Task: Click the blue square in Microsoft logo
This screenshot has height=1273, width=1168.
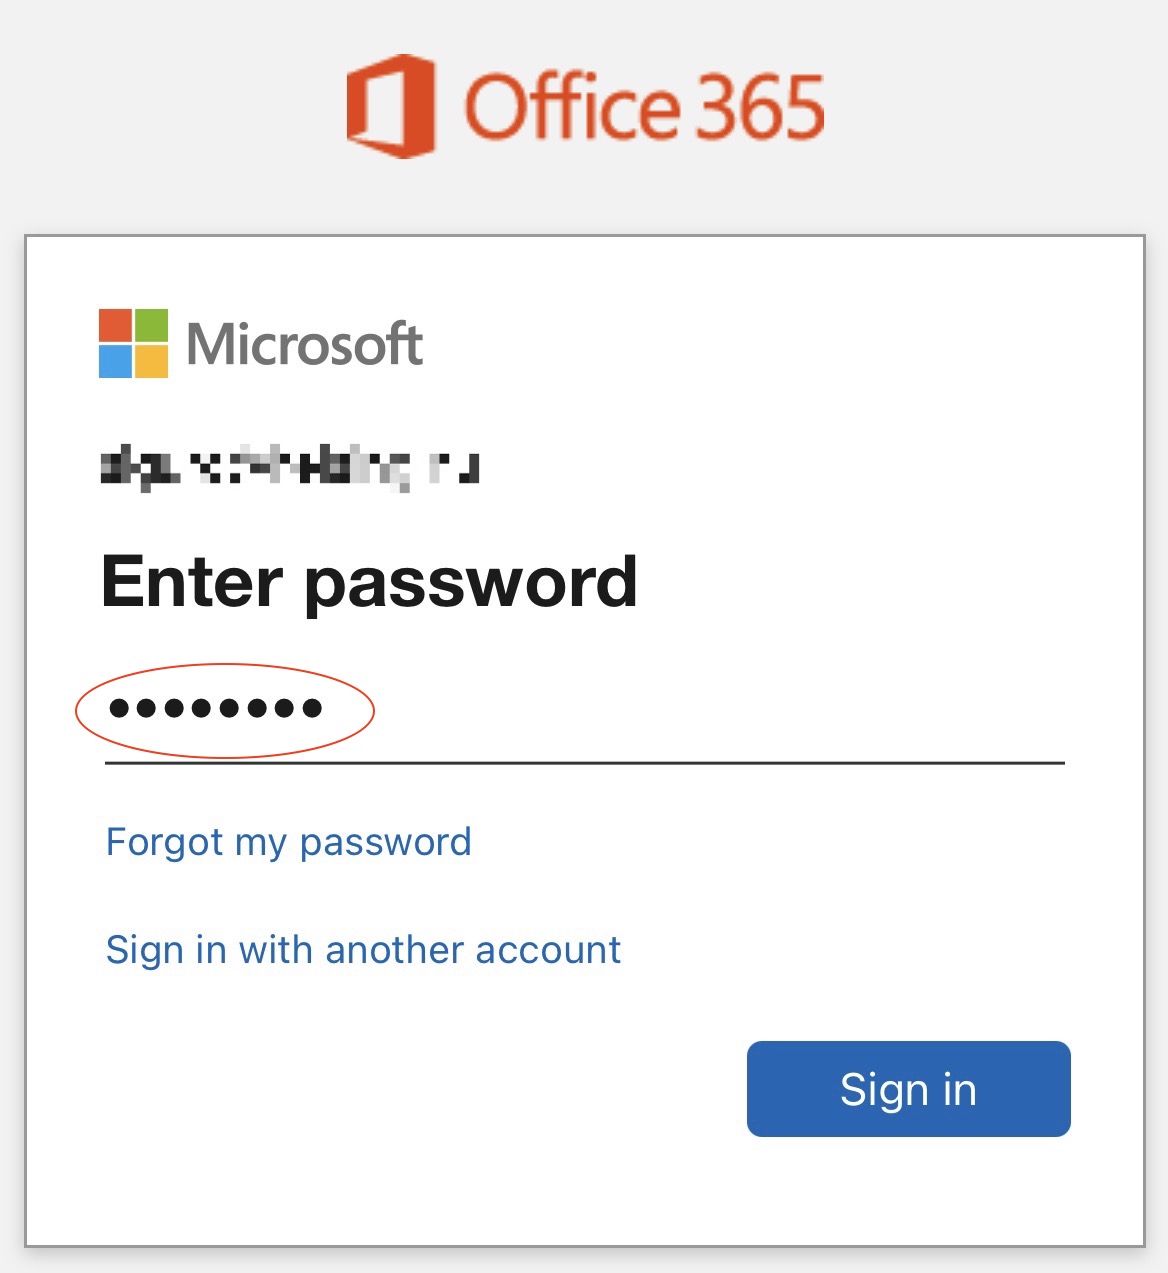Action: point(115,361)
